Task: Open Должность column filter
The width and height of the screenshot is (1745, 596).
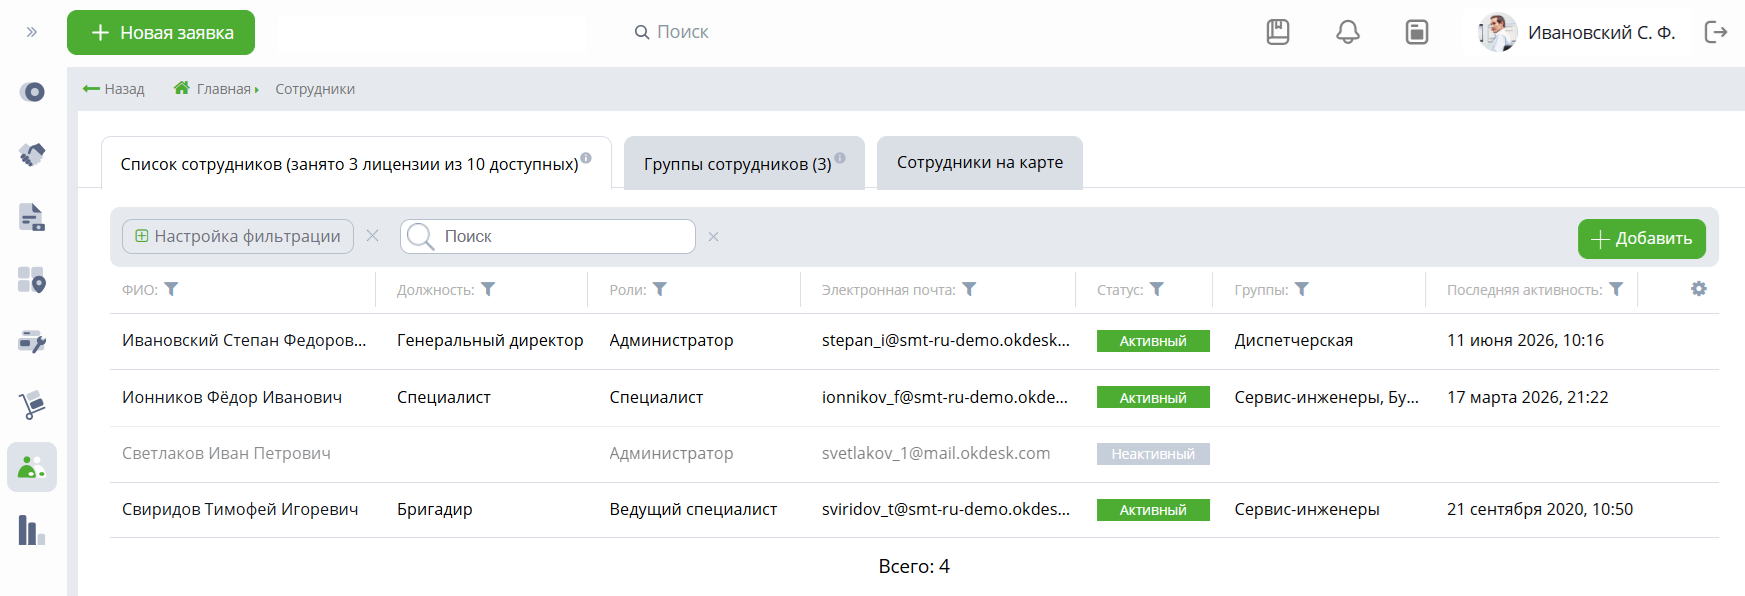Action: click(x=488, y=289)
